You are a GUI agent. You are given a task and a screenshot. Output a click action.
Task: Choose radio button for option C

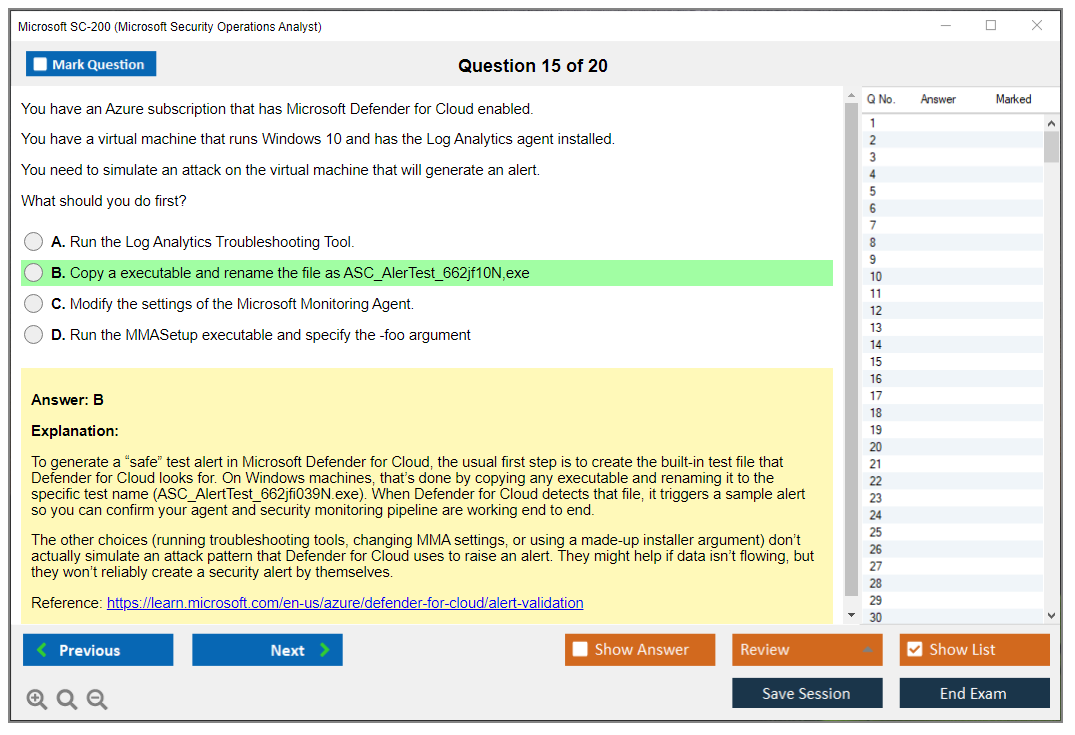click(34, 304)
